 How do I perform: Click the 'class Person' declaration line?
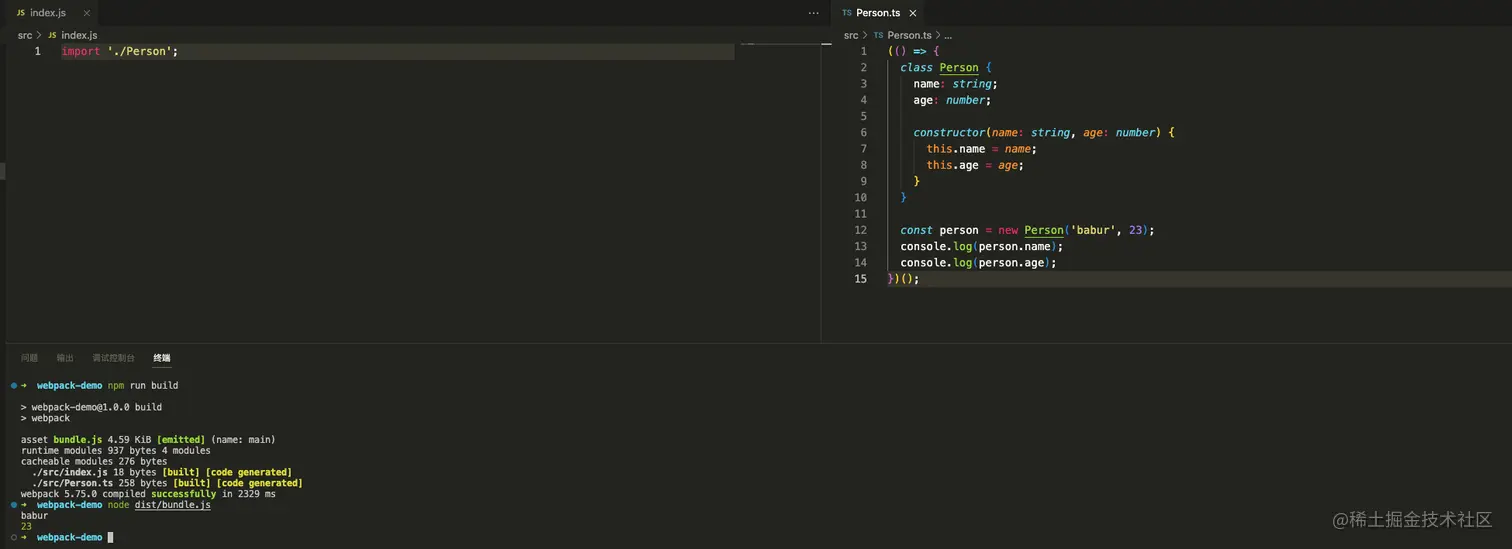click(x=946, y=68)
